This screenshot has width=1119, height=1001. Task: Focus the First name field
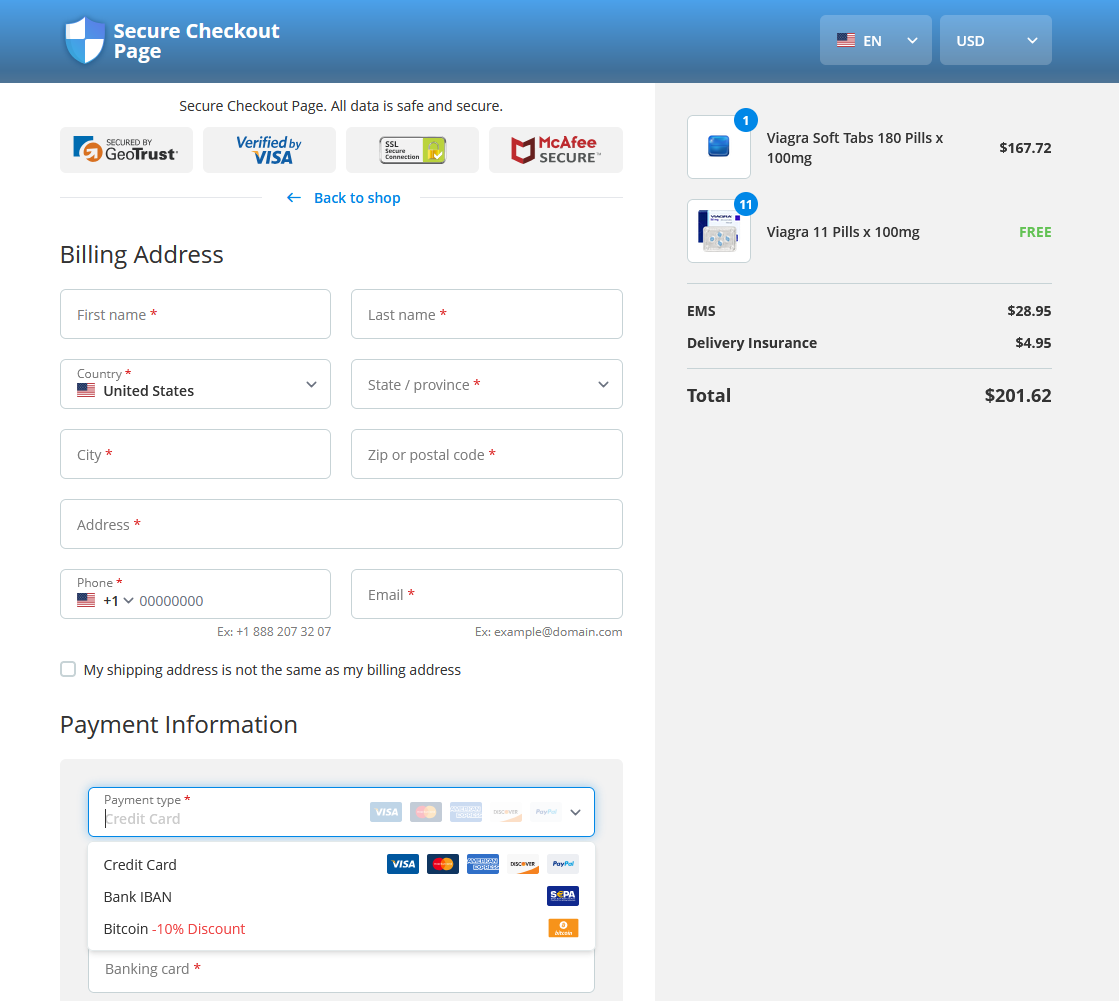coord(196,314)
